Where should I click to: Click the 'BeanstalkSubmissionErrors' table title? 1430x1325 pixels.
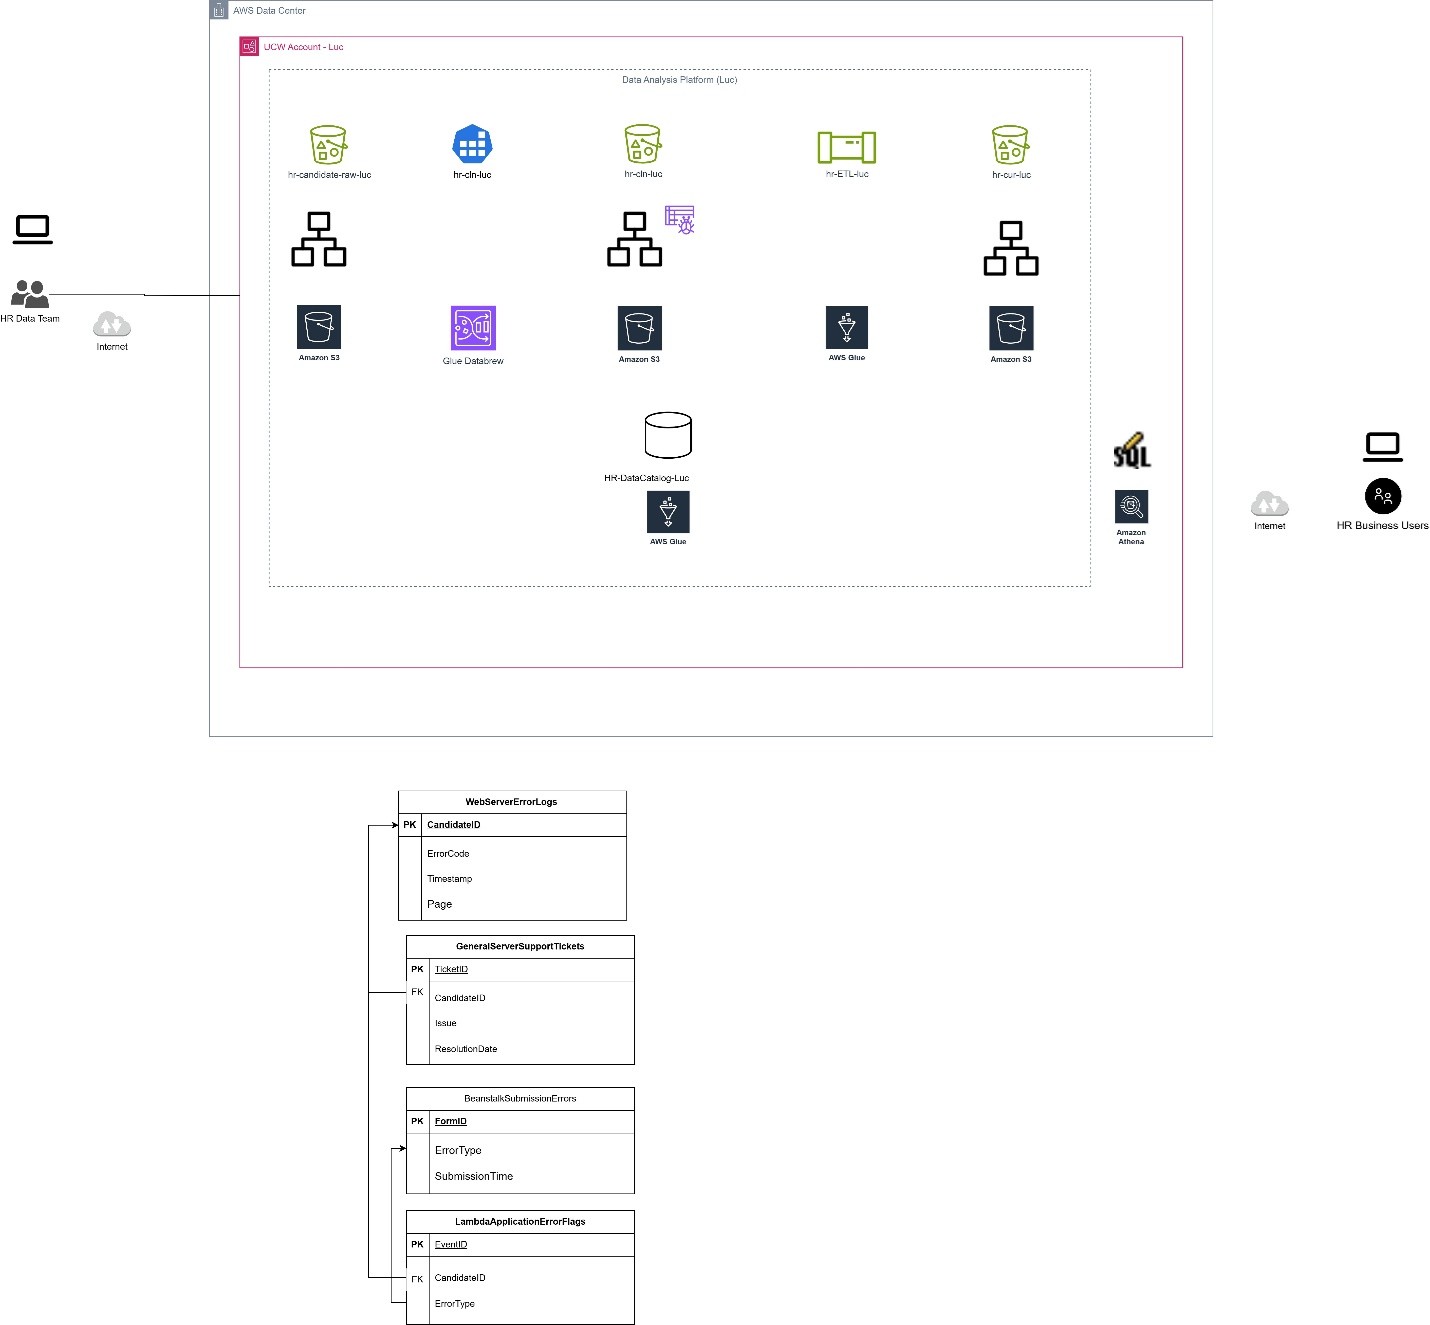tap(520, 1098)
